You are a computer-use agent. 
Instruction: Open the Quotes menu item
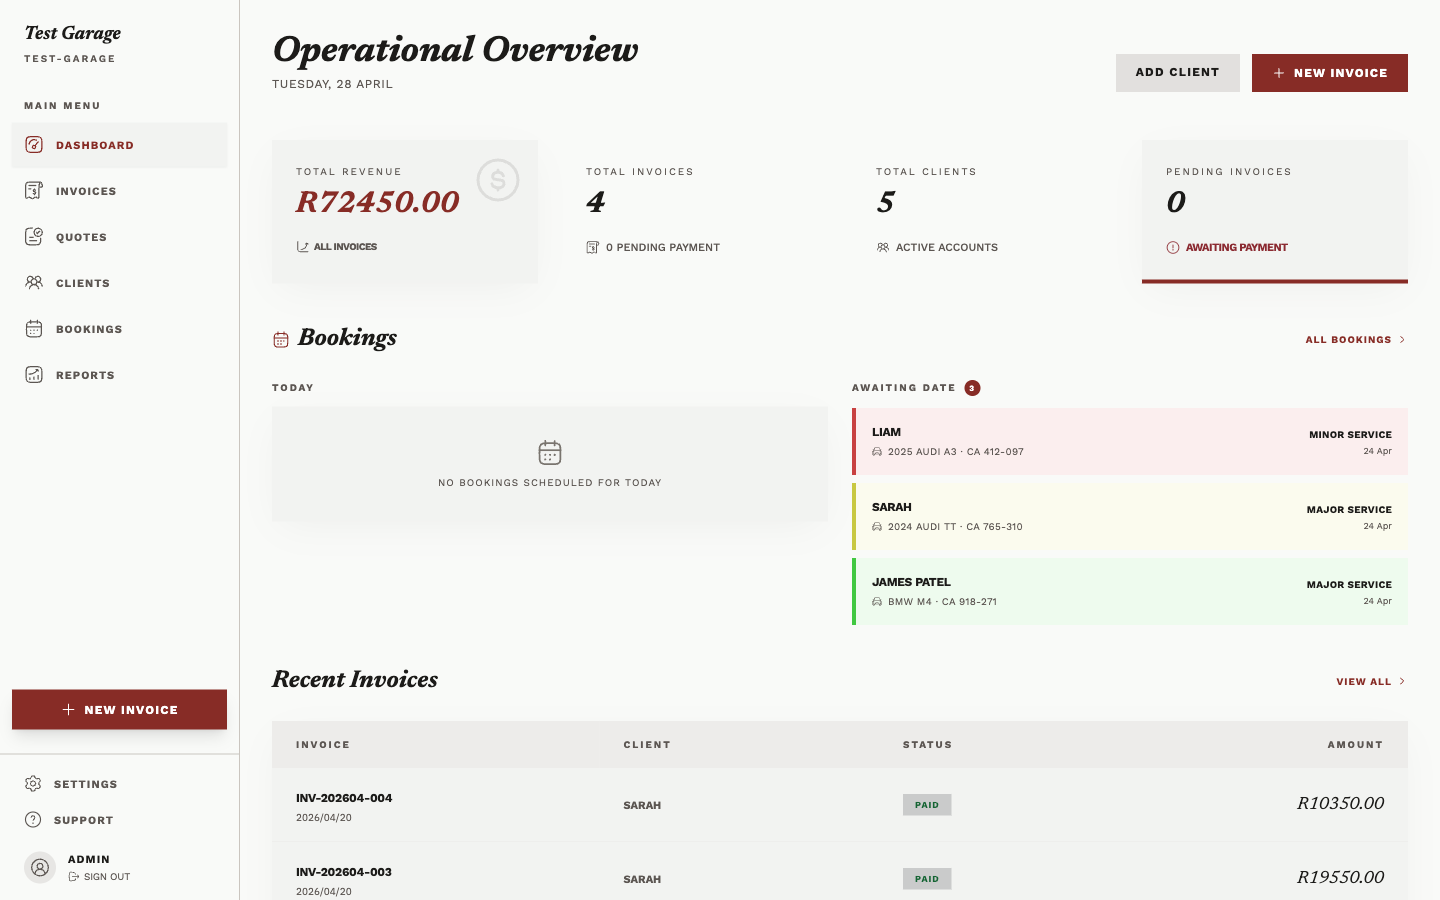click(x=120, y=237)
